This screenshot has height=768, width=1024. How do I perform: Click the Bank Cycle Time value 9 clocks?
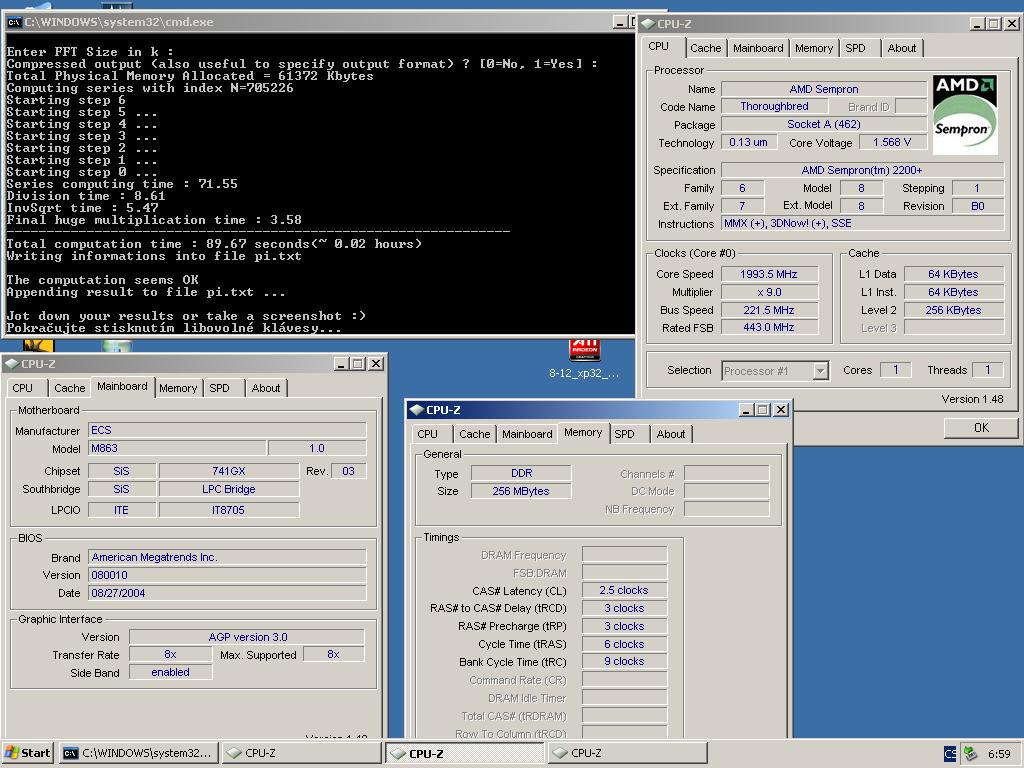(624, 662)
